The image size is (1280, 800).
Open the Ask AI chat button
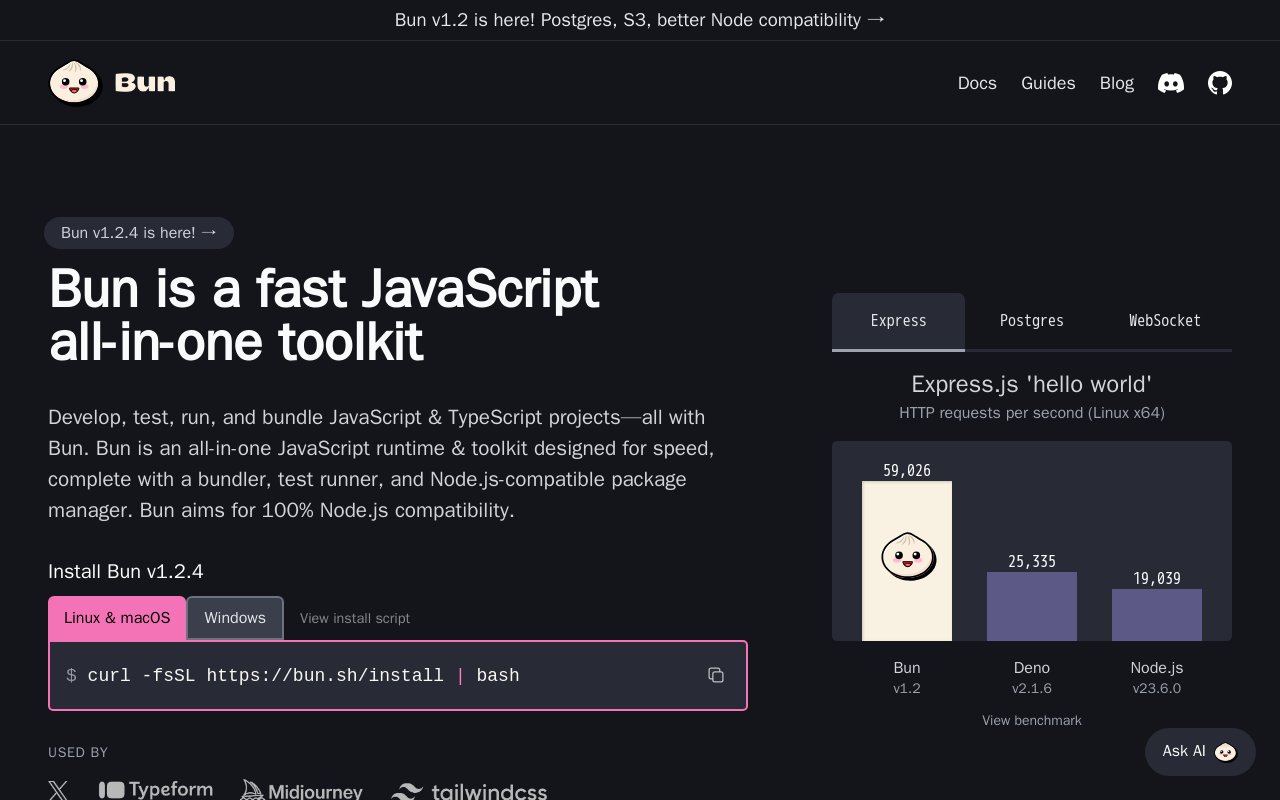coord(1200,751)
